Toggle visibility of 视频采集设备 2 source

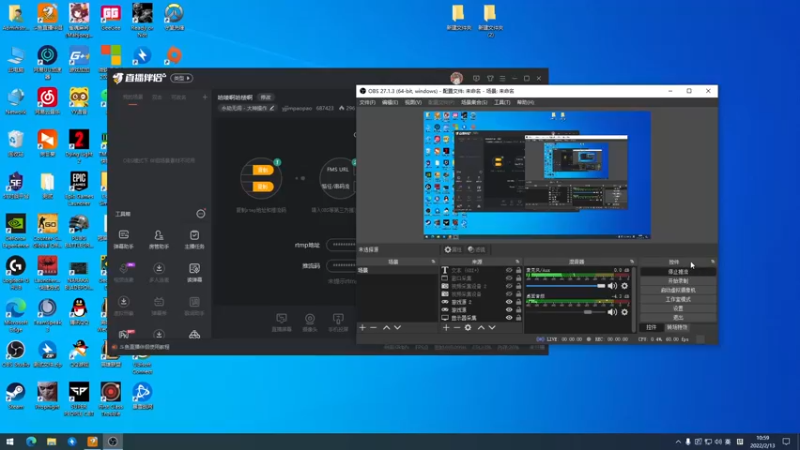[x=509, y=286]
